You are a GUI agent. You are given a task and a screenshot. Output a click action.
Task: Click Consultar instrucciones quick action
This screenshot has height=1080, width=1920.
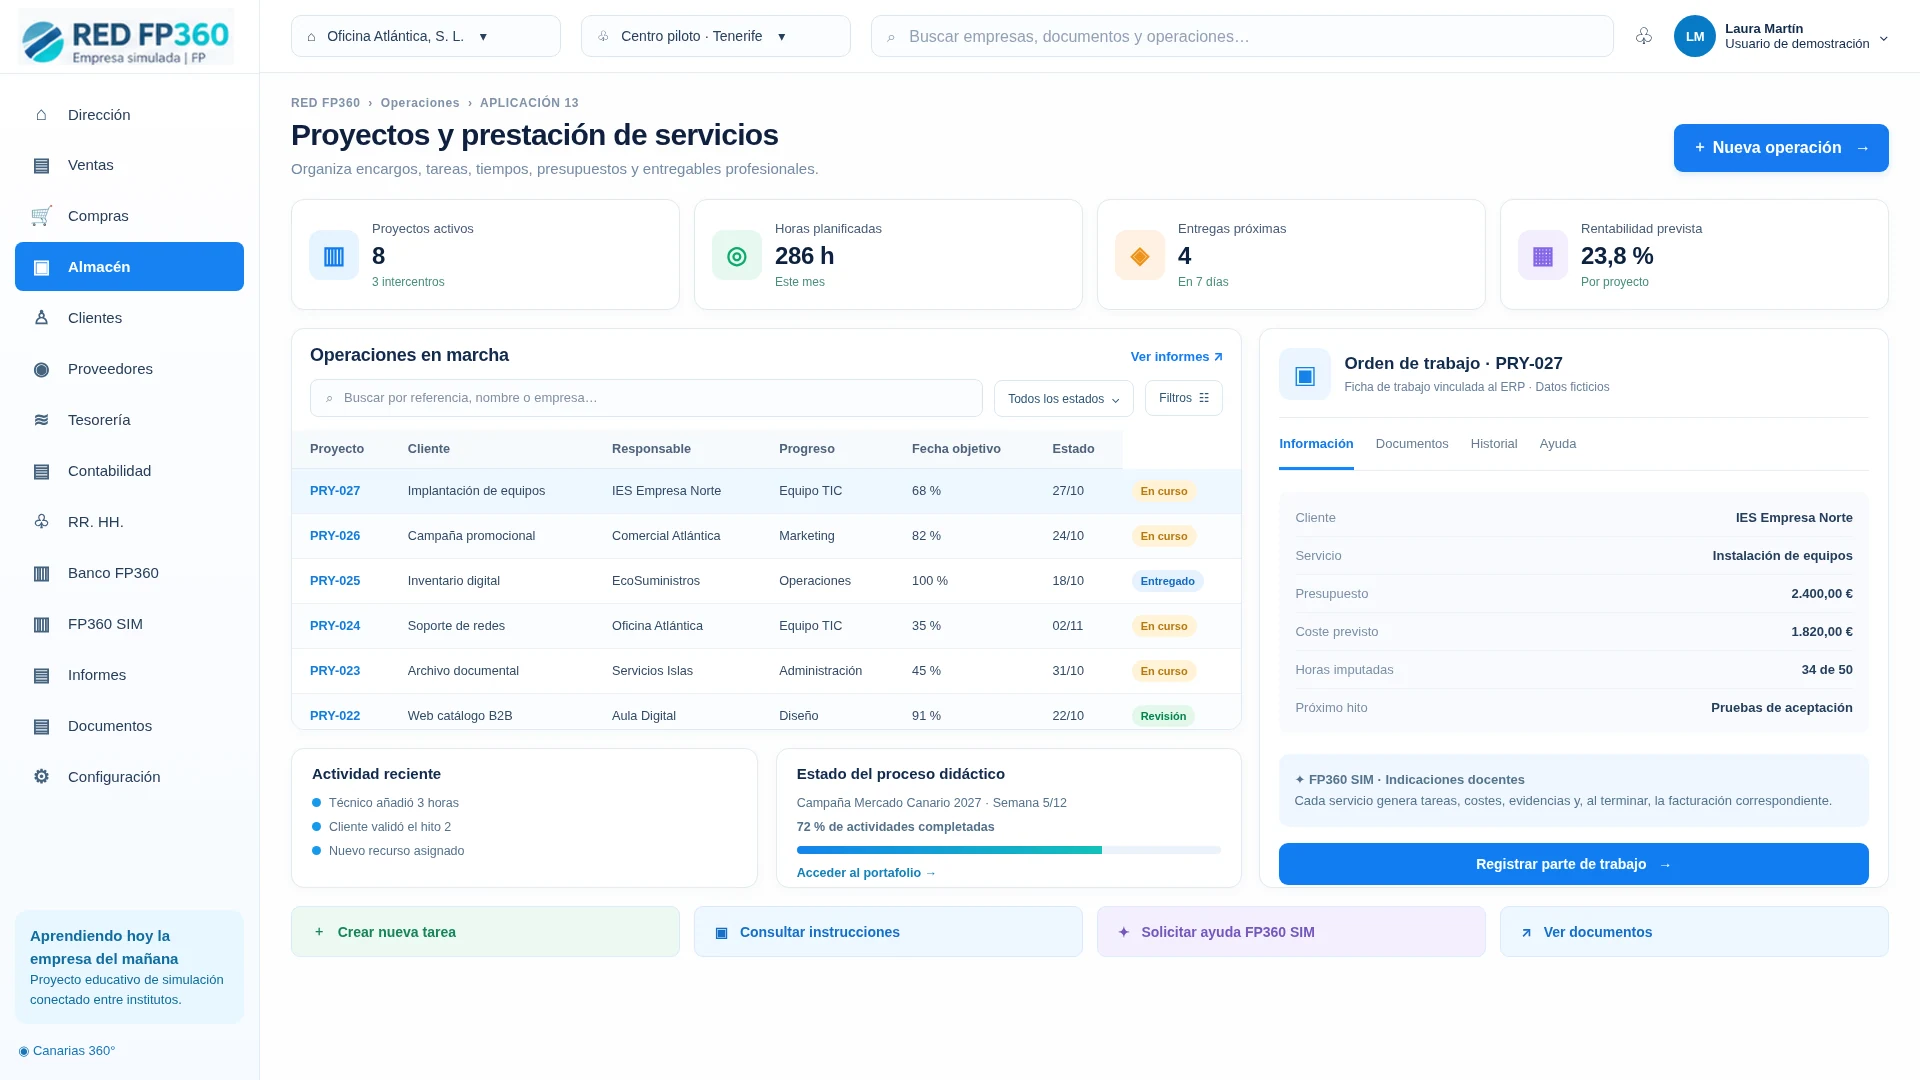click(x=888, y=932)
